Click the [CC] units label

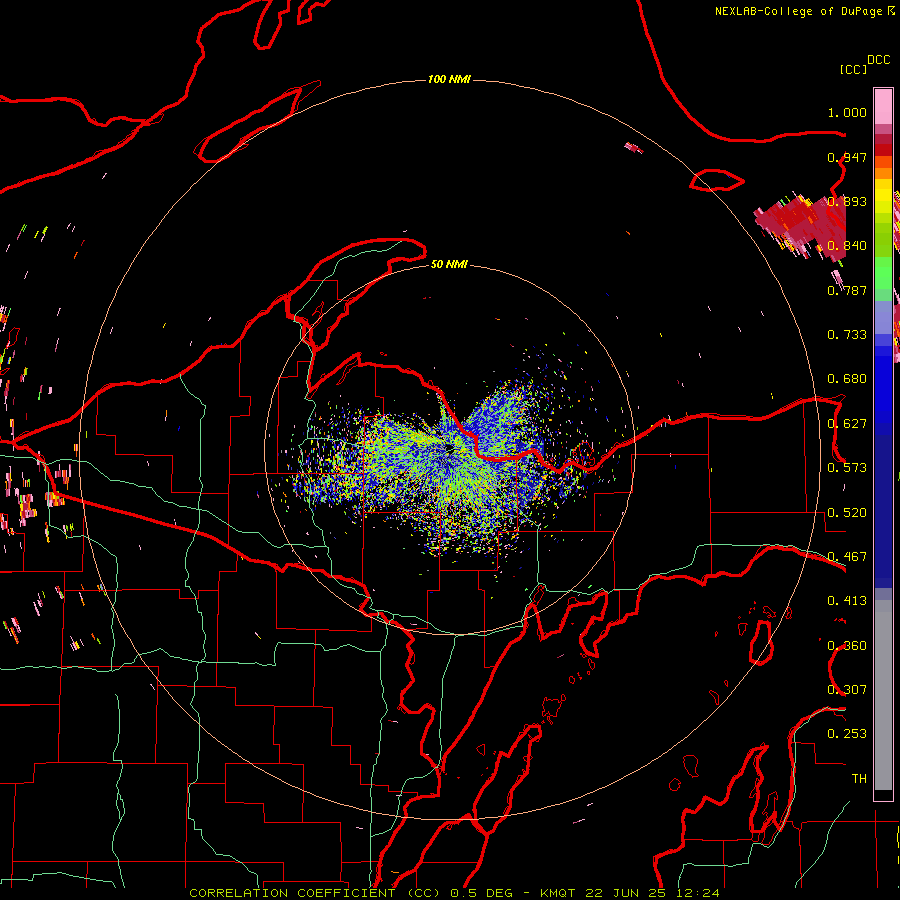click(x=853, y=69)
